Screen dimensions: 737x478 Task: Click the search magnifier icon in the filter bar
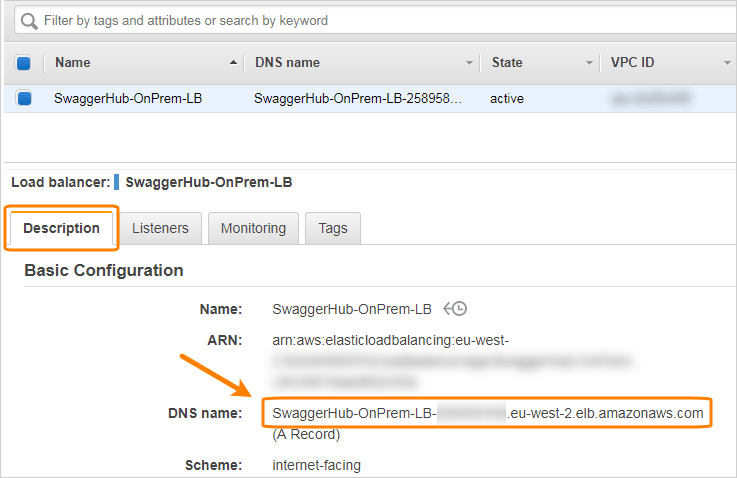[29, 21]
